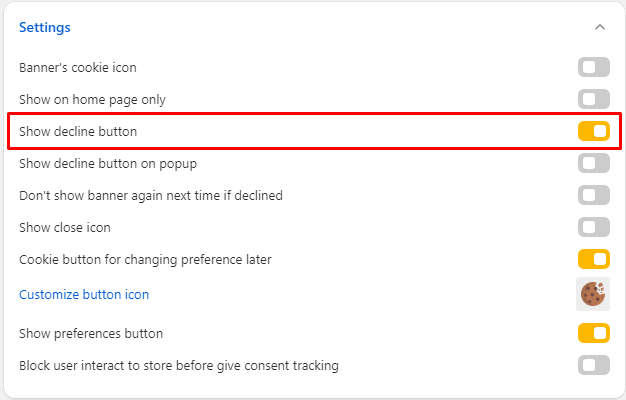626x400 pixels.
Task: Click the cookie icon image
Action: (593, 294)
